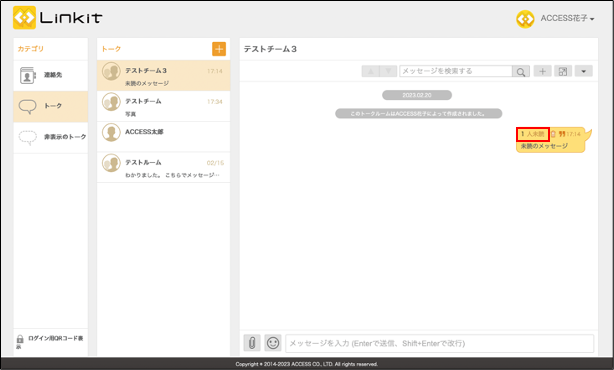Click the トーク speech bubble icon
The image size is (614, 370).
pos(27,106)
